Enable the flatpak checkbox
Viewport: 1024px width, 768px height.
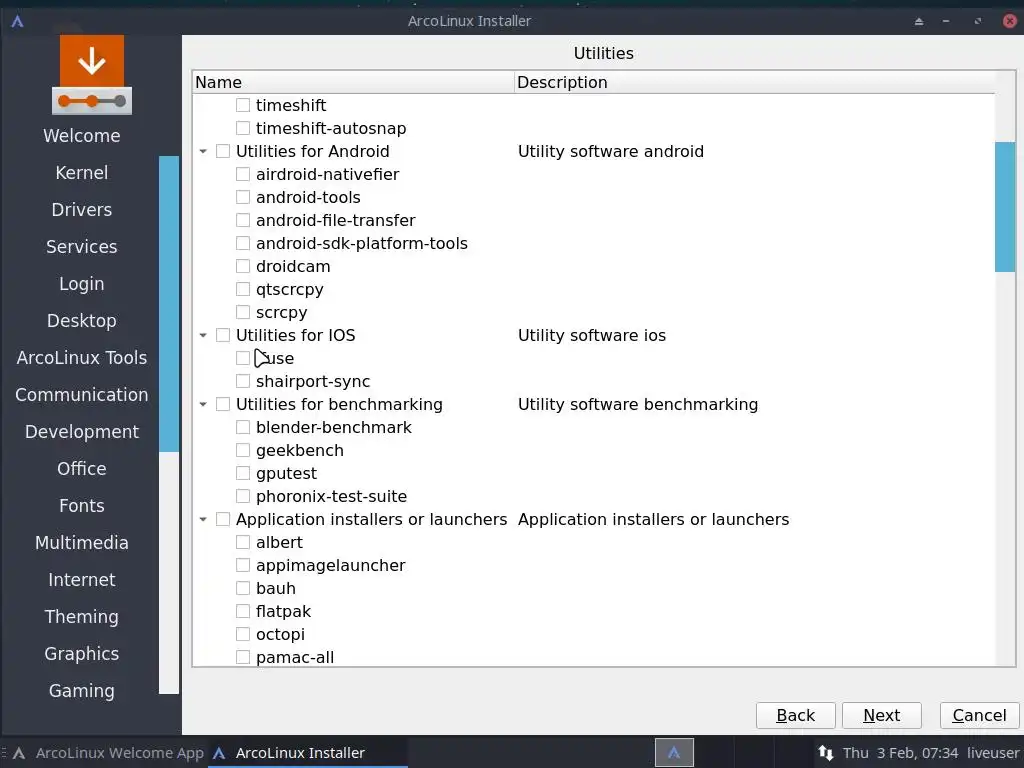point(243,611)
